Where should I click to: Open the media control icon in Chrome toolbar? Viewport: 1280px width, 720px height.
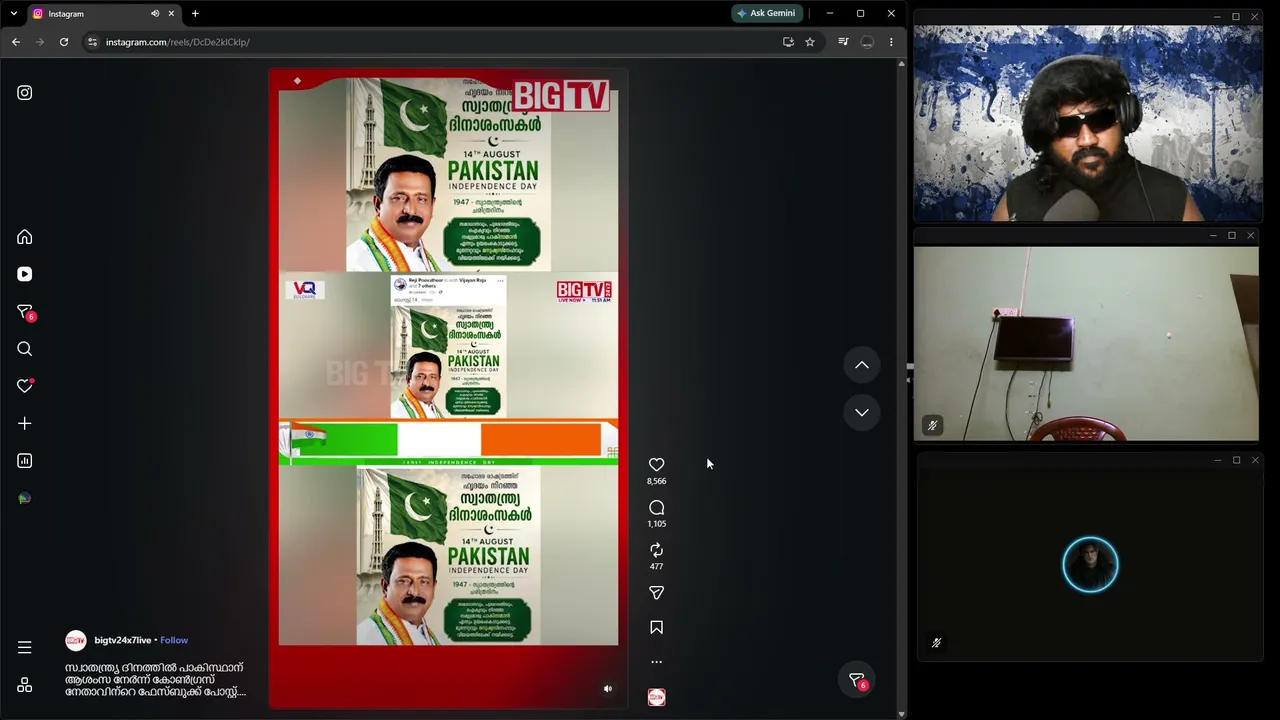point(843,42)
